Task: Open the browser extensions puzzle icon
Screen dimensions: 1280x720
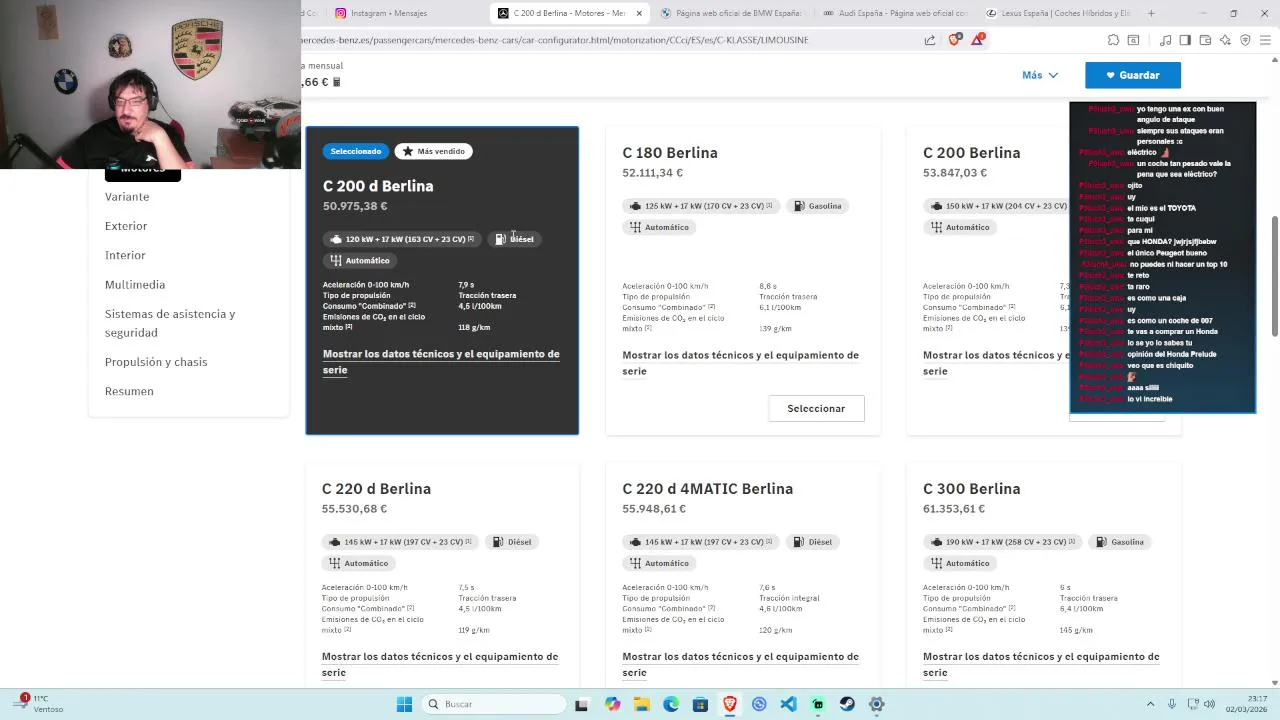Action: [x=1113, y=40]
